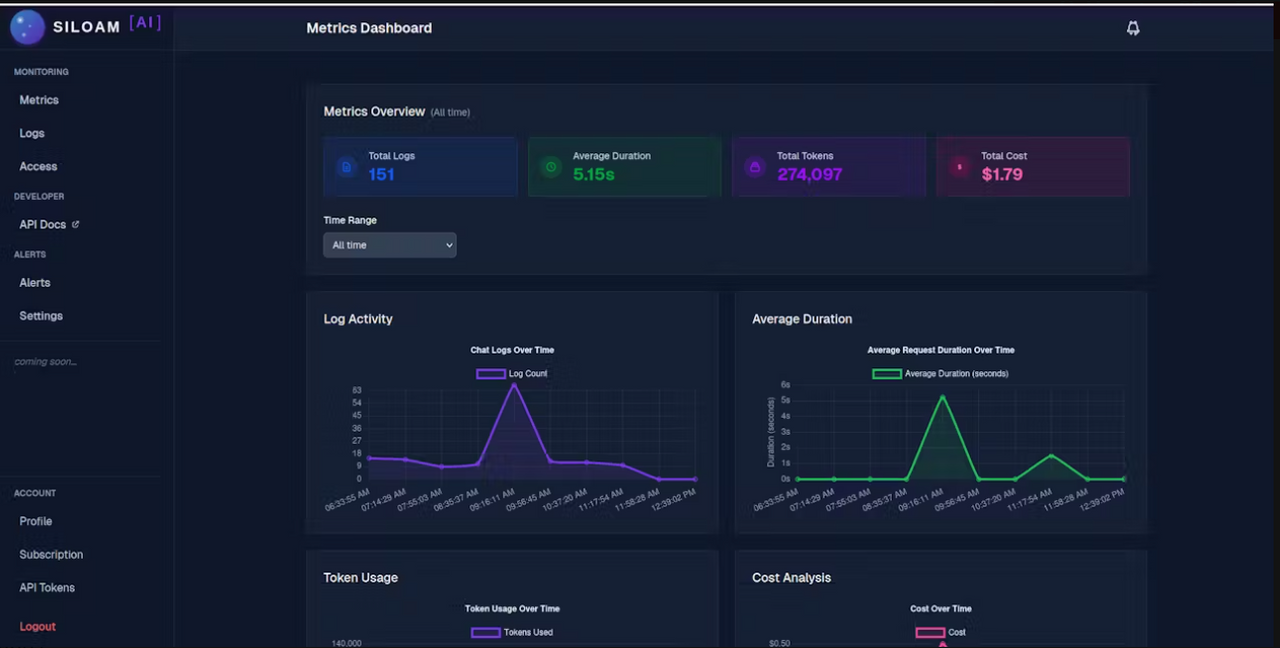The width and height of the screenshot is (1280, 648).
Task: Go to Metrics in the sidebar
Action: pyautogui.click(x=39, y=100)
